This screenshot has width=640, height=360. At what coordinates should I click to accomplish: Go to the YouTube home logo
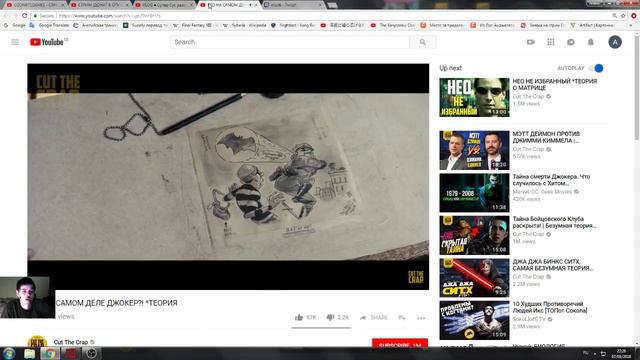click(47, 42)
